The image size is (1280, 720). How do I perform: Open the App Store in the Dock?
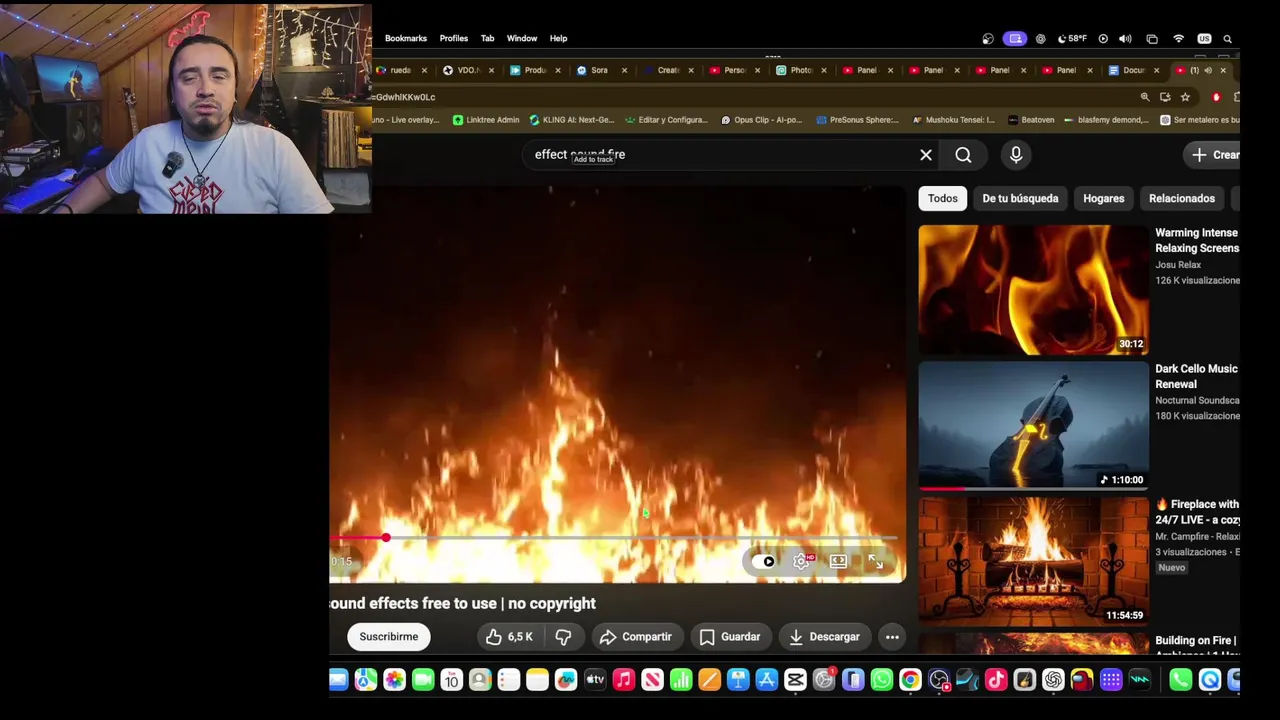pos(766,681)
